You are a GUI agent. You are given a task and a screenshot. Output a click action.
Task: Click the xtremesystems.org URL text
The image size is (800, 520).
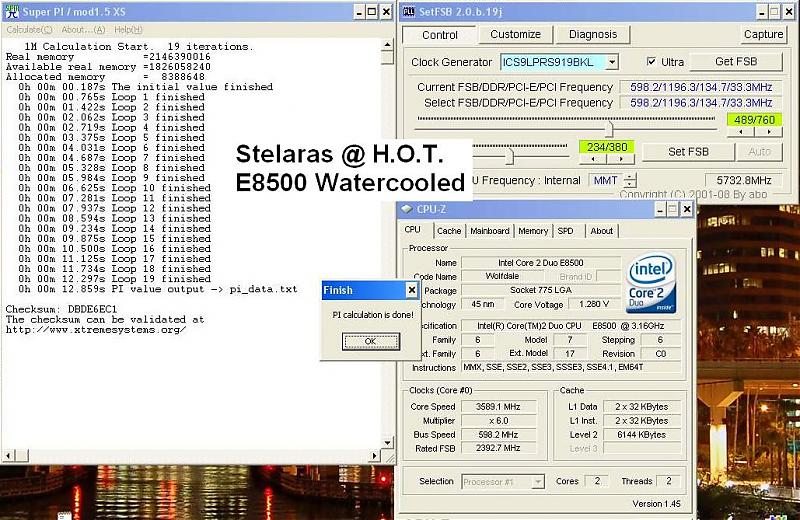96,330
